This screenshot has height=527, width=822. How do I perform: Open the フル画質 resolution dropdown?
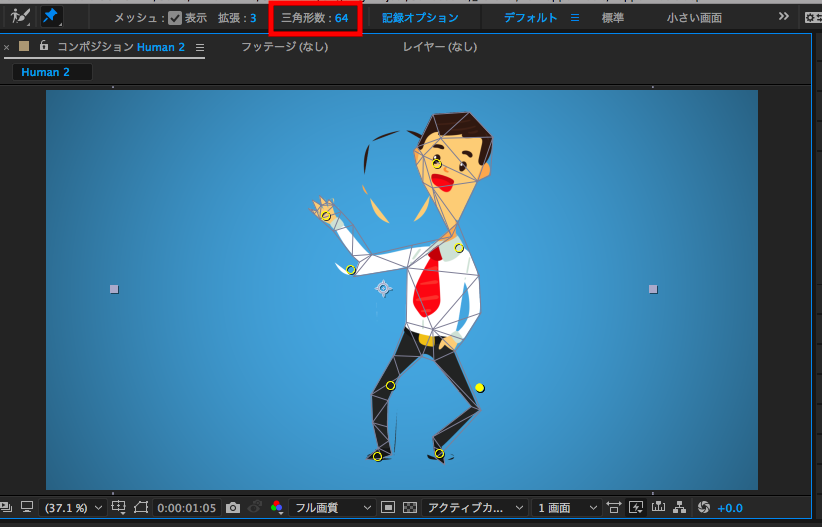[x=331, y=508]
